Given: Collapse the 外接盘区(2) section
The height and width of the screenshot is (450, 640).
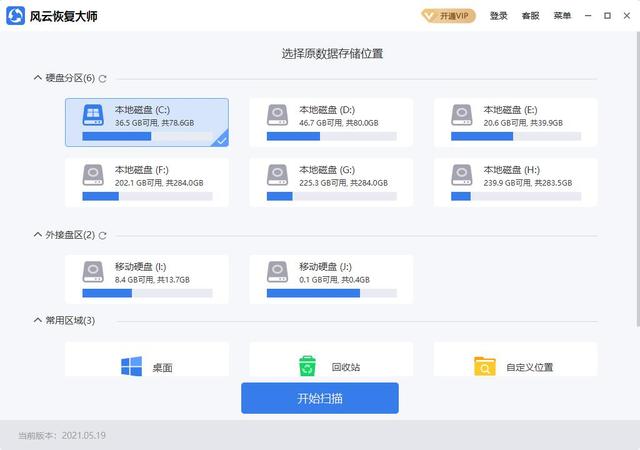Looking at the screenshot, I should click(x=38, y=234).
